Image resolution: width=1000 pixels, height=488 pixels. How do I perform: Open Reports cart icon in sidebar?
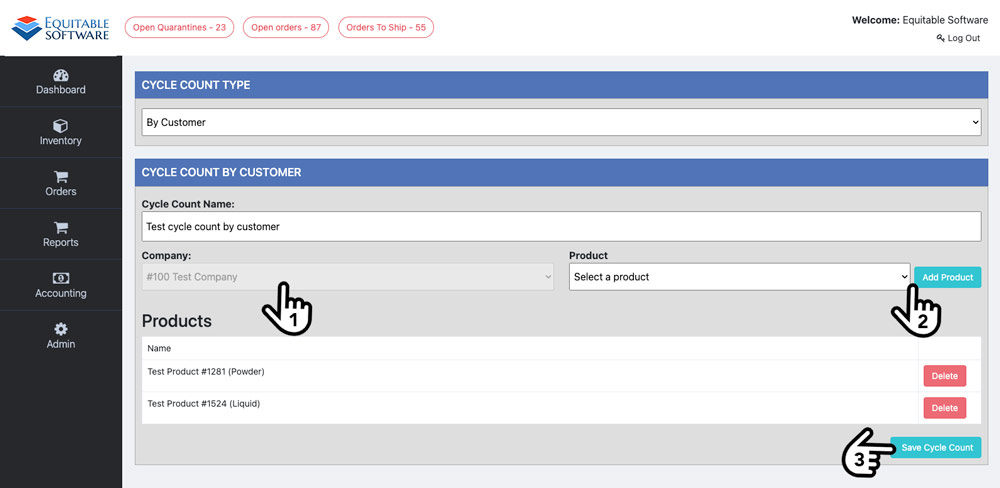61,228
